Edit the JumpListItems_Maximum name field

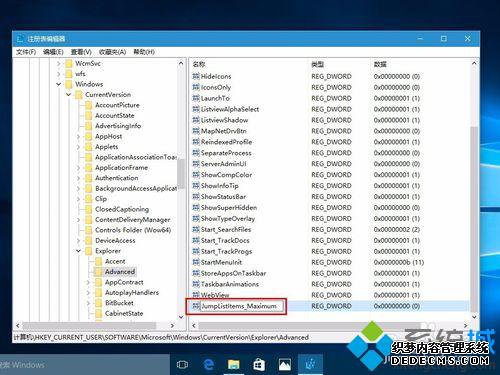(242, 306)
